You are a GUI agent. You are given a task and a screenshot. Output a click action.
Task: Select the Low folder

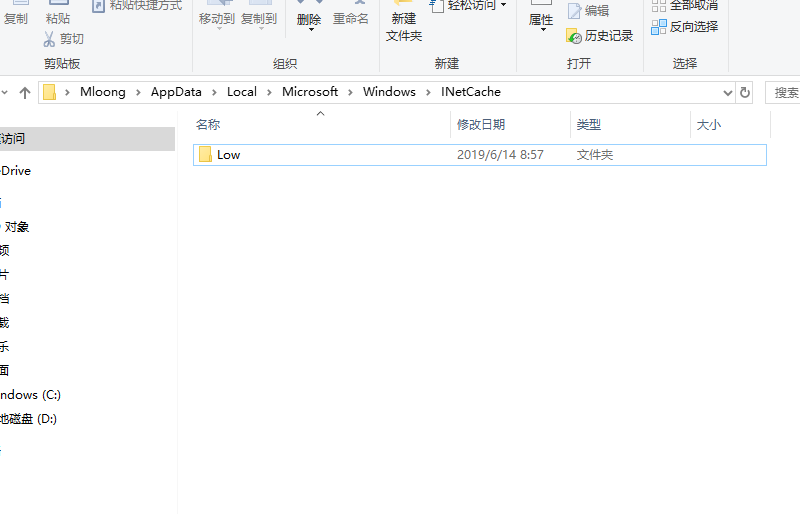coord(480,155)
